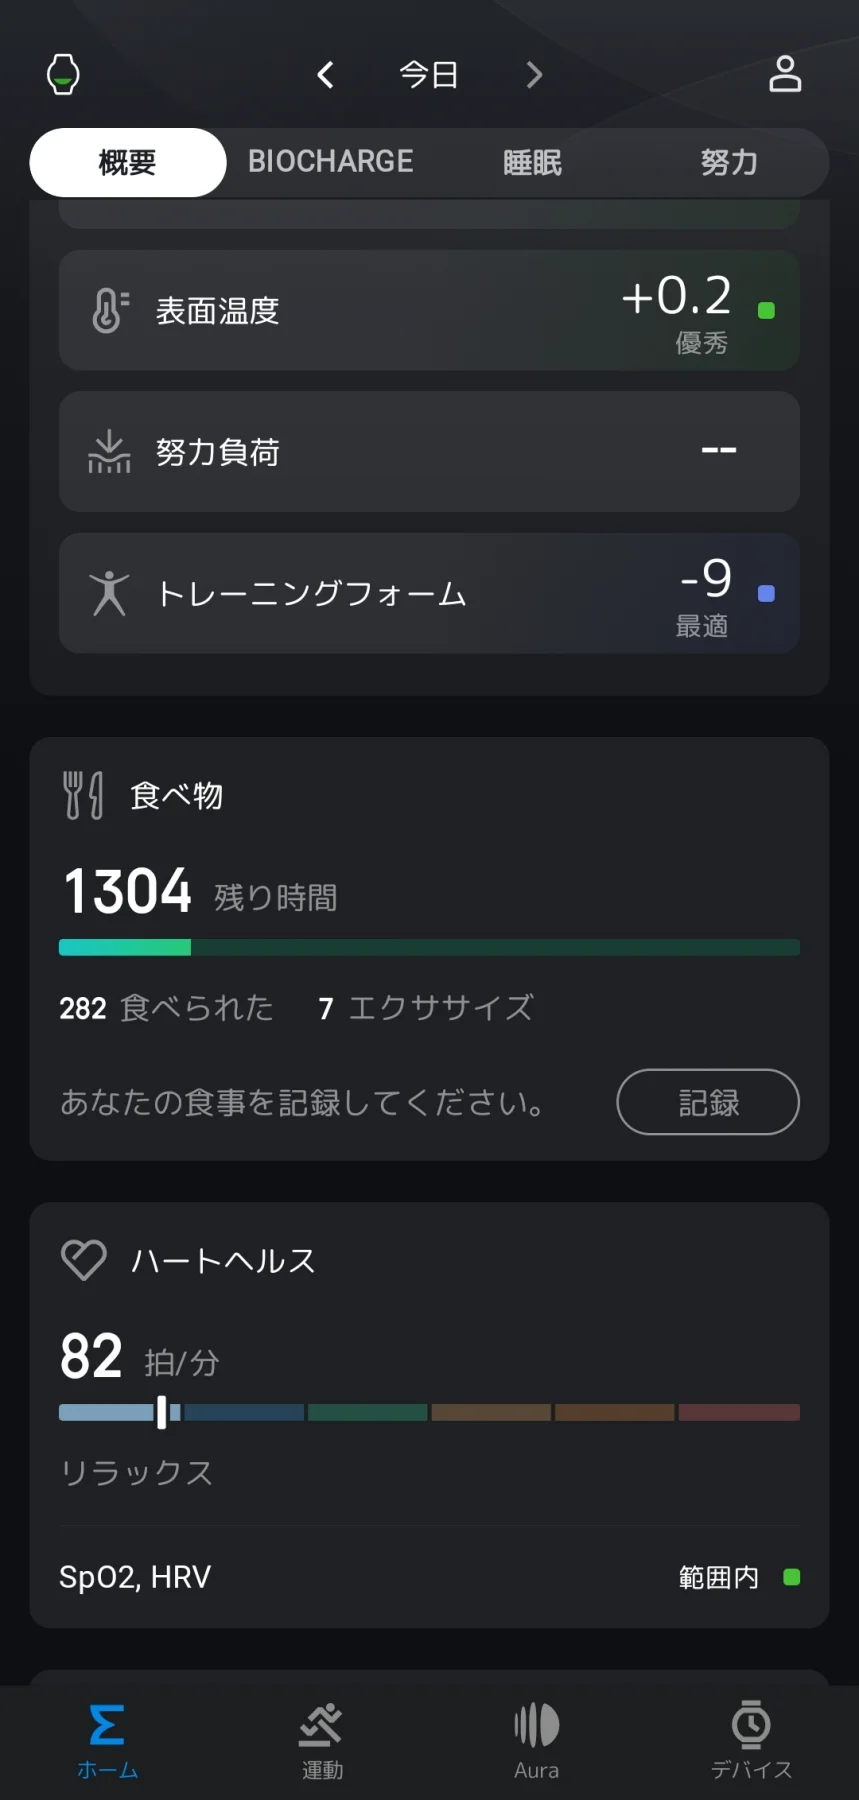Tap the トレーニングフォーム figure icon
This screenshot has width=859, height=1800.
coord(109,593)
